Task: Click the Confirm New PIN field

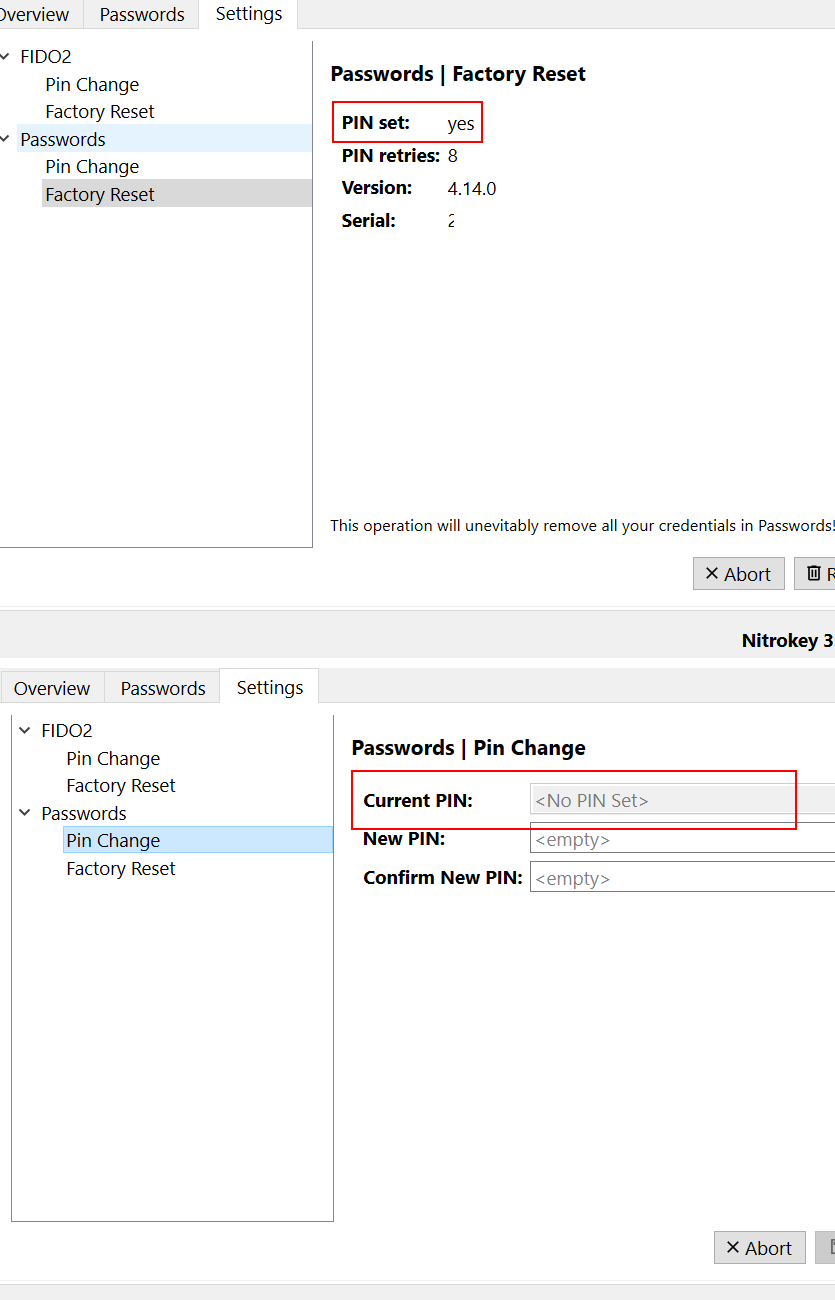Action: pyautogui.click(x=682, y=878)
